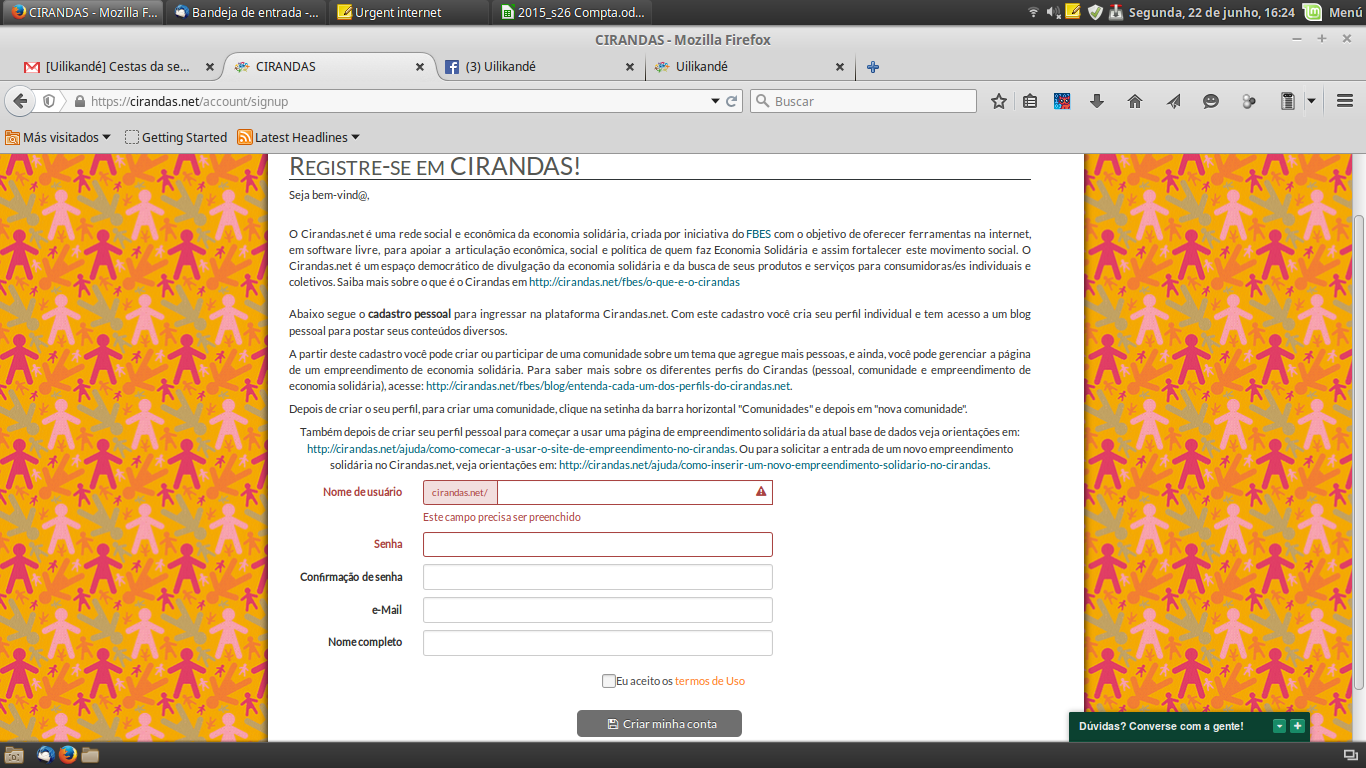The image size is (1366, 768).
Task: Accept the termos de Uso checkbox
Action: pyautogui.click(x=609, y=681)
